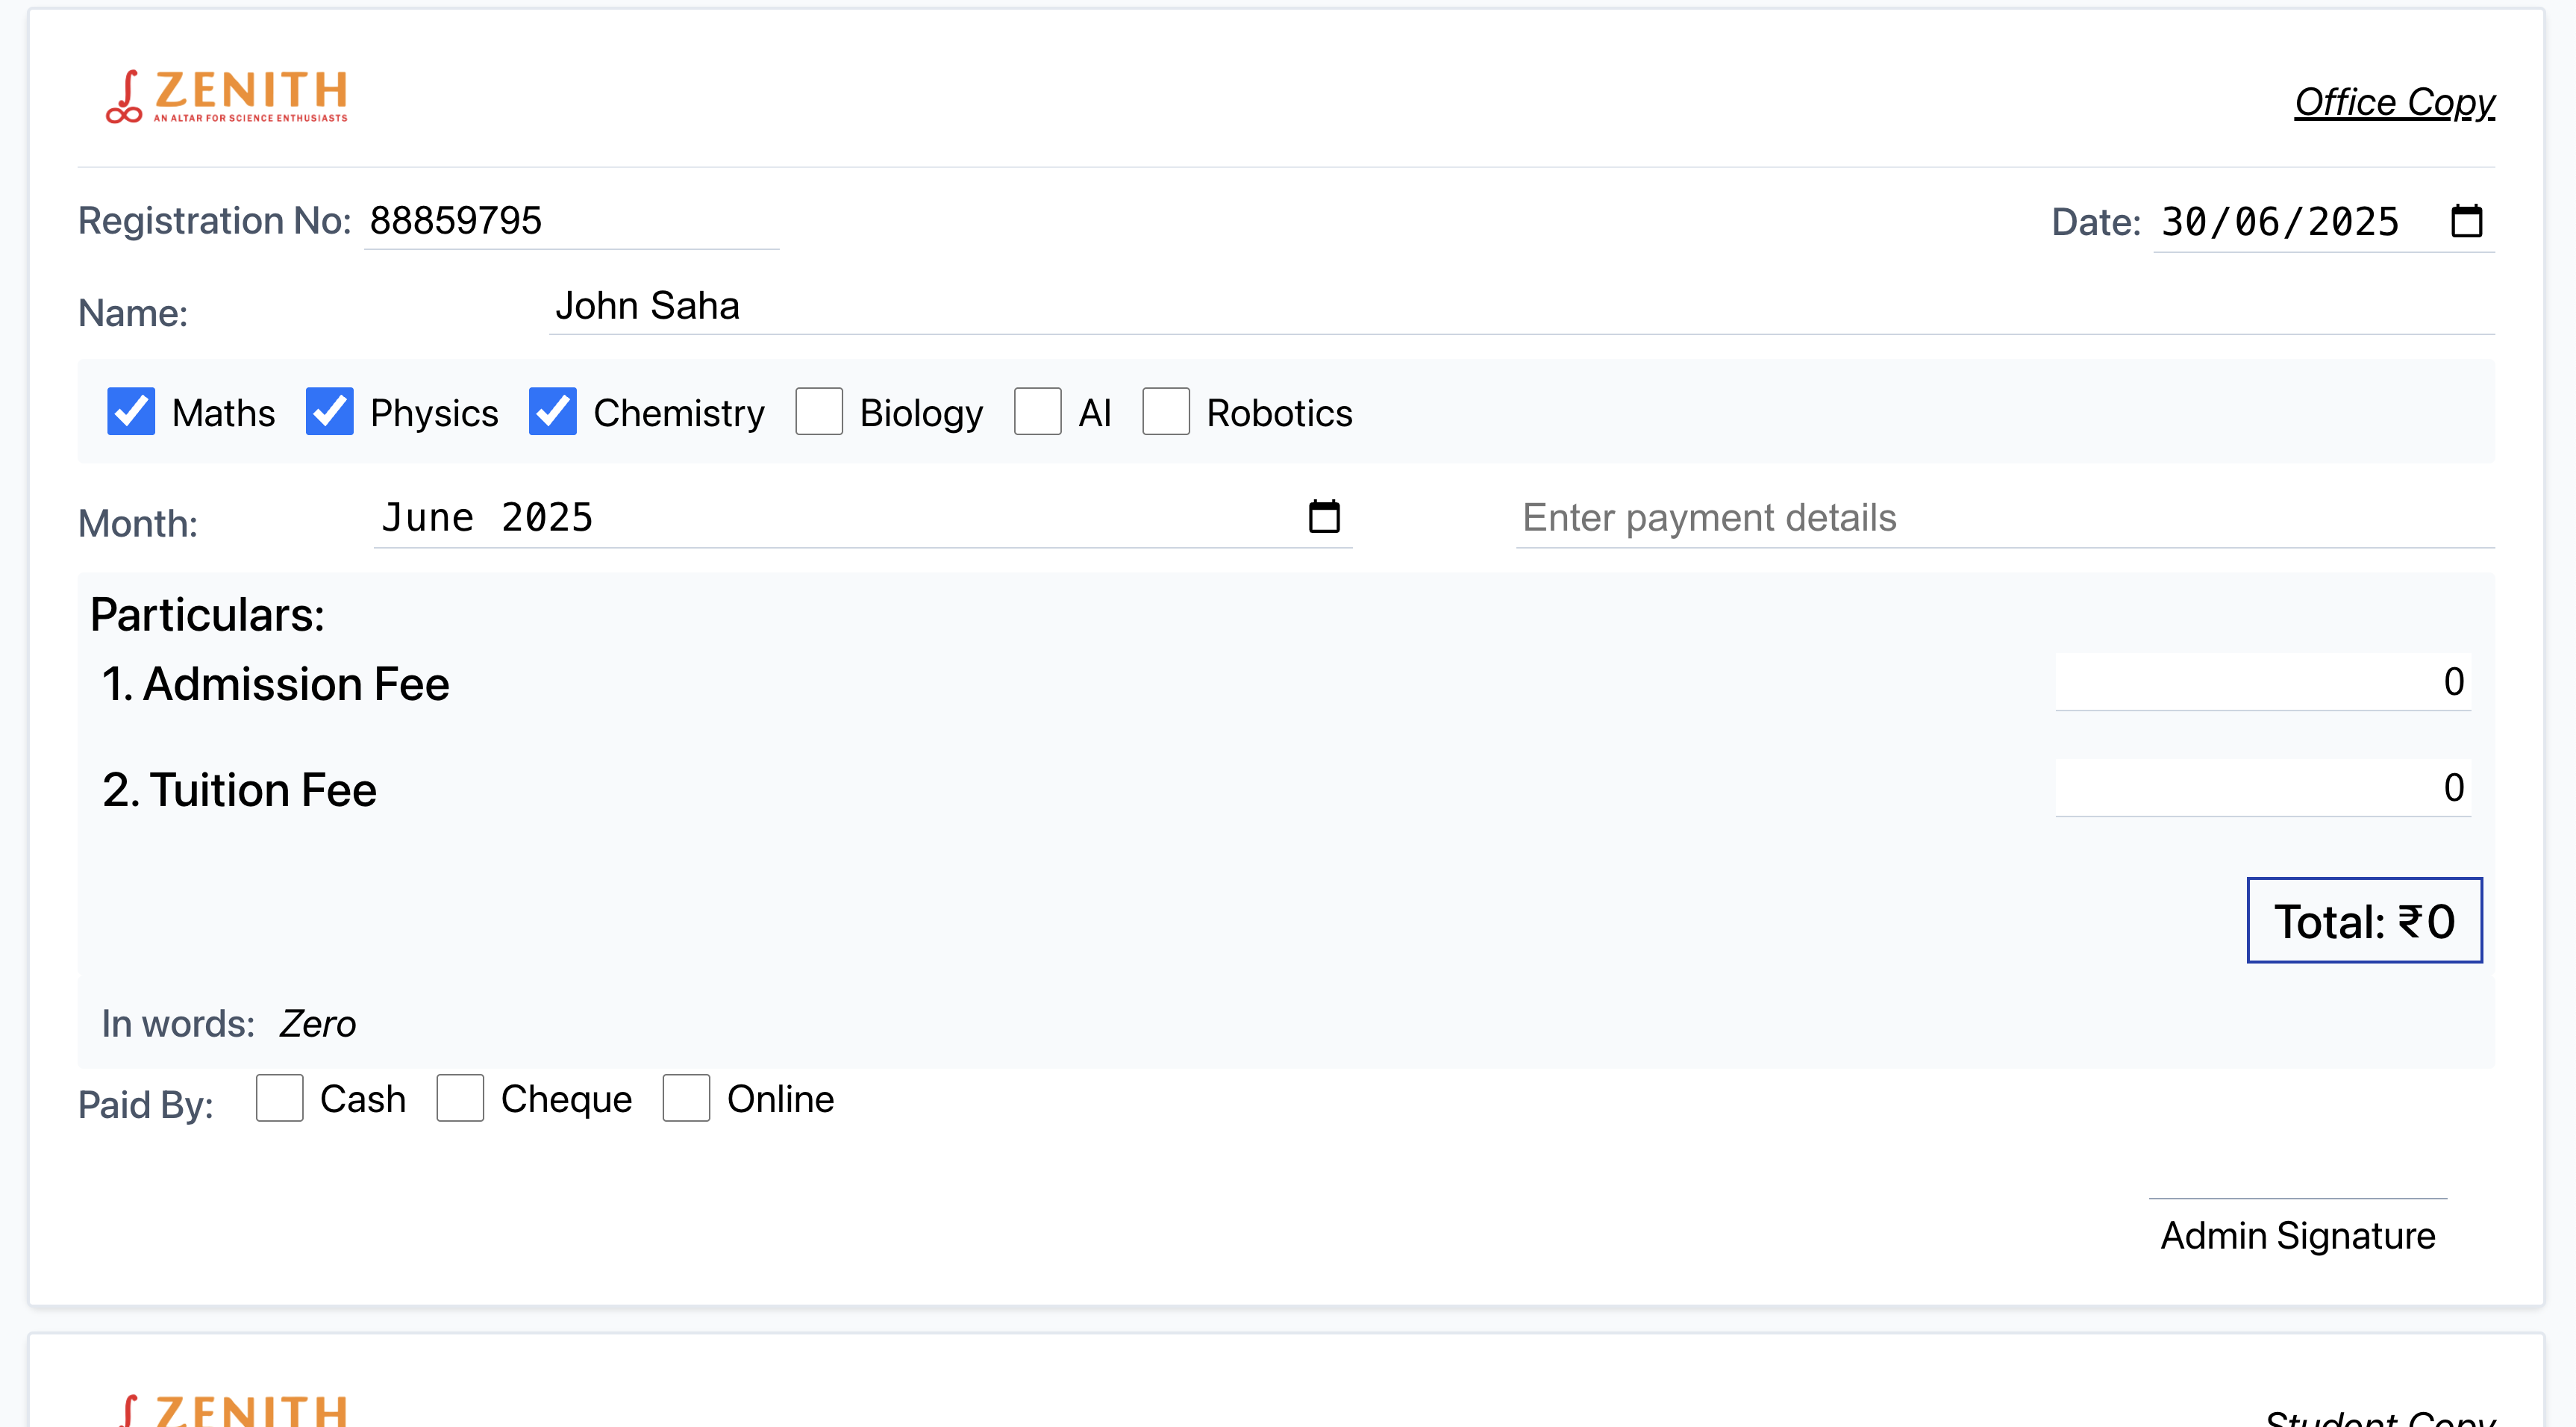The image size is (2576, 1427).
Task: Open the Date calendar picker icon
Action: pyautogui.click(x=2466, y=221)
